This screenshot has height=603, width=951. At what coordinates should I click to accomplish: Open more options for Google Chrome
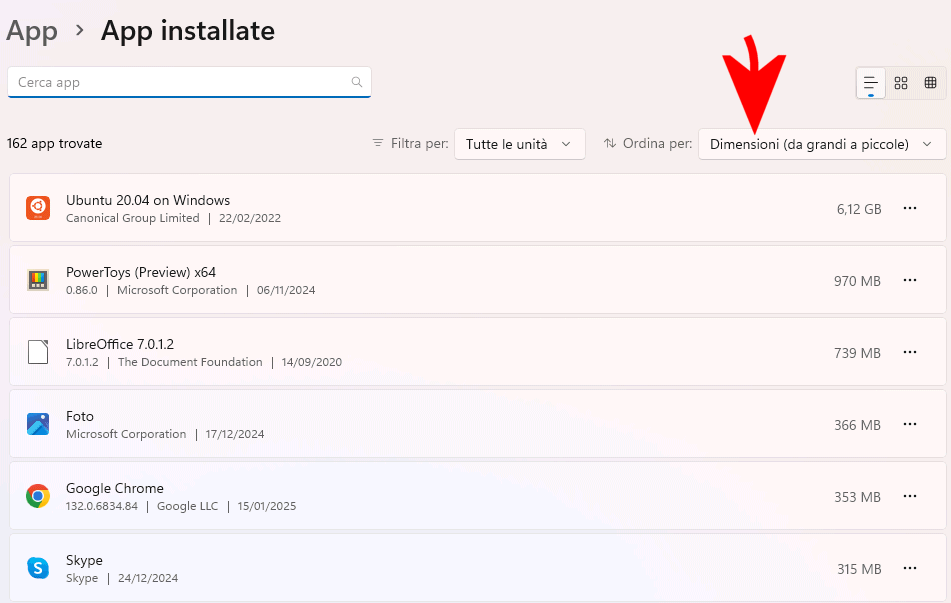910,496
